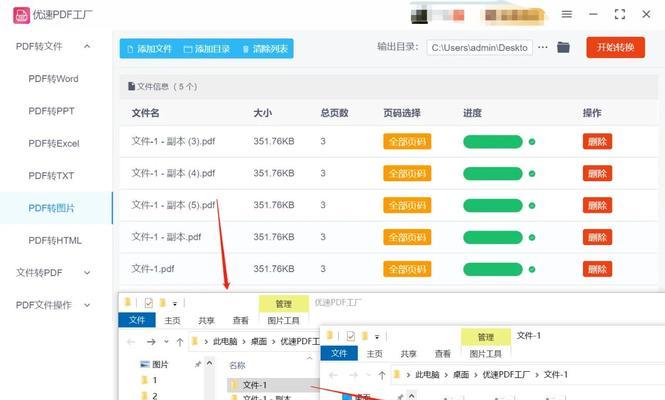Click the sort chevron above the 名称 column
Image resolution: width=665 pixels, height=400 pixels.
[310, 358]
